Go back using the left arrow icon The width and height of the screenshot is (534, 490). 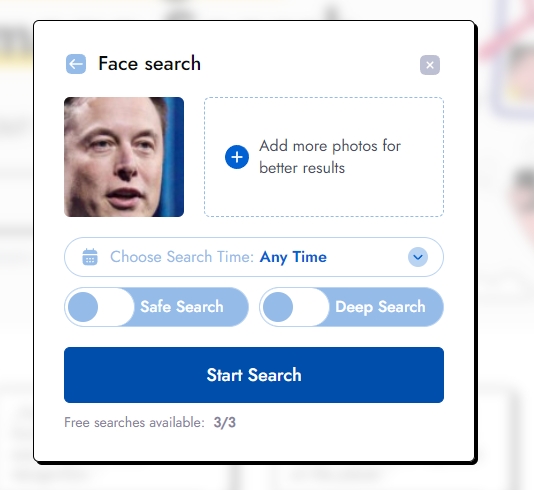pos(76,64)
